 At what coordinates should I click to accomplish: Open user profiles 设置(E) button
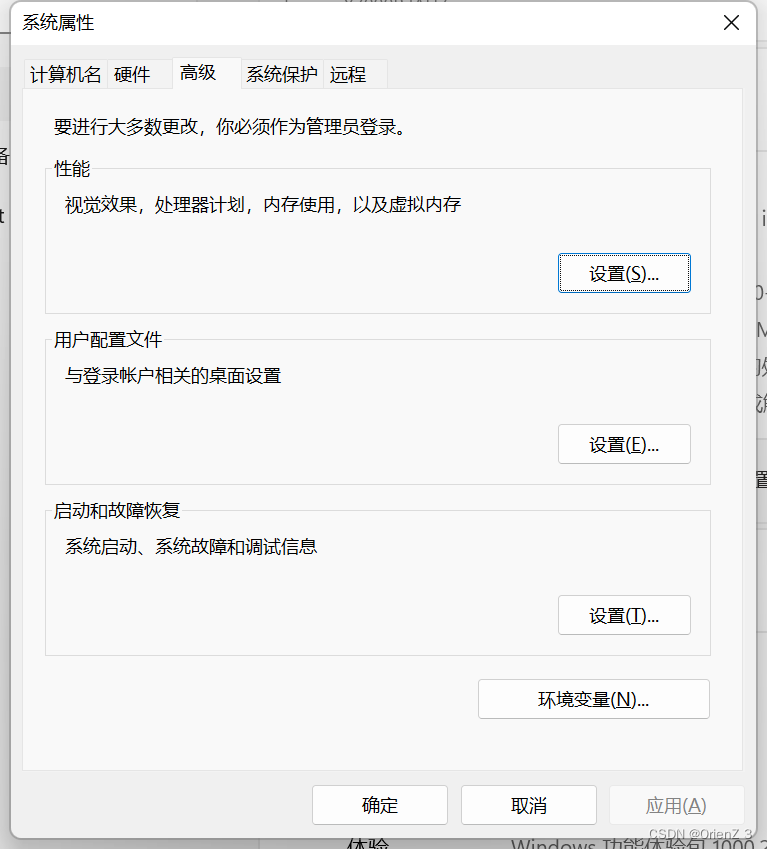[x=624, y=445]
